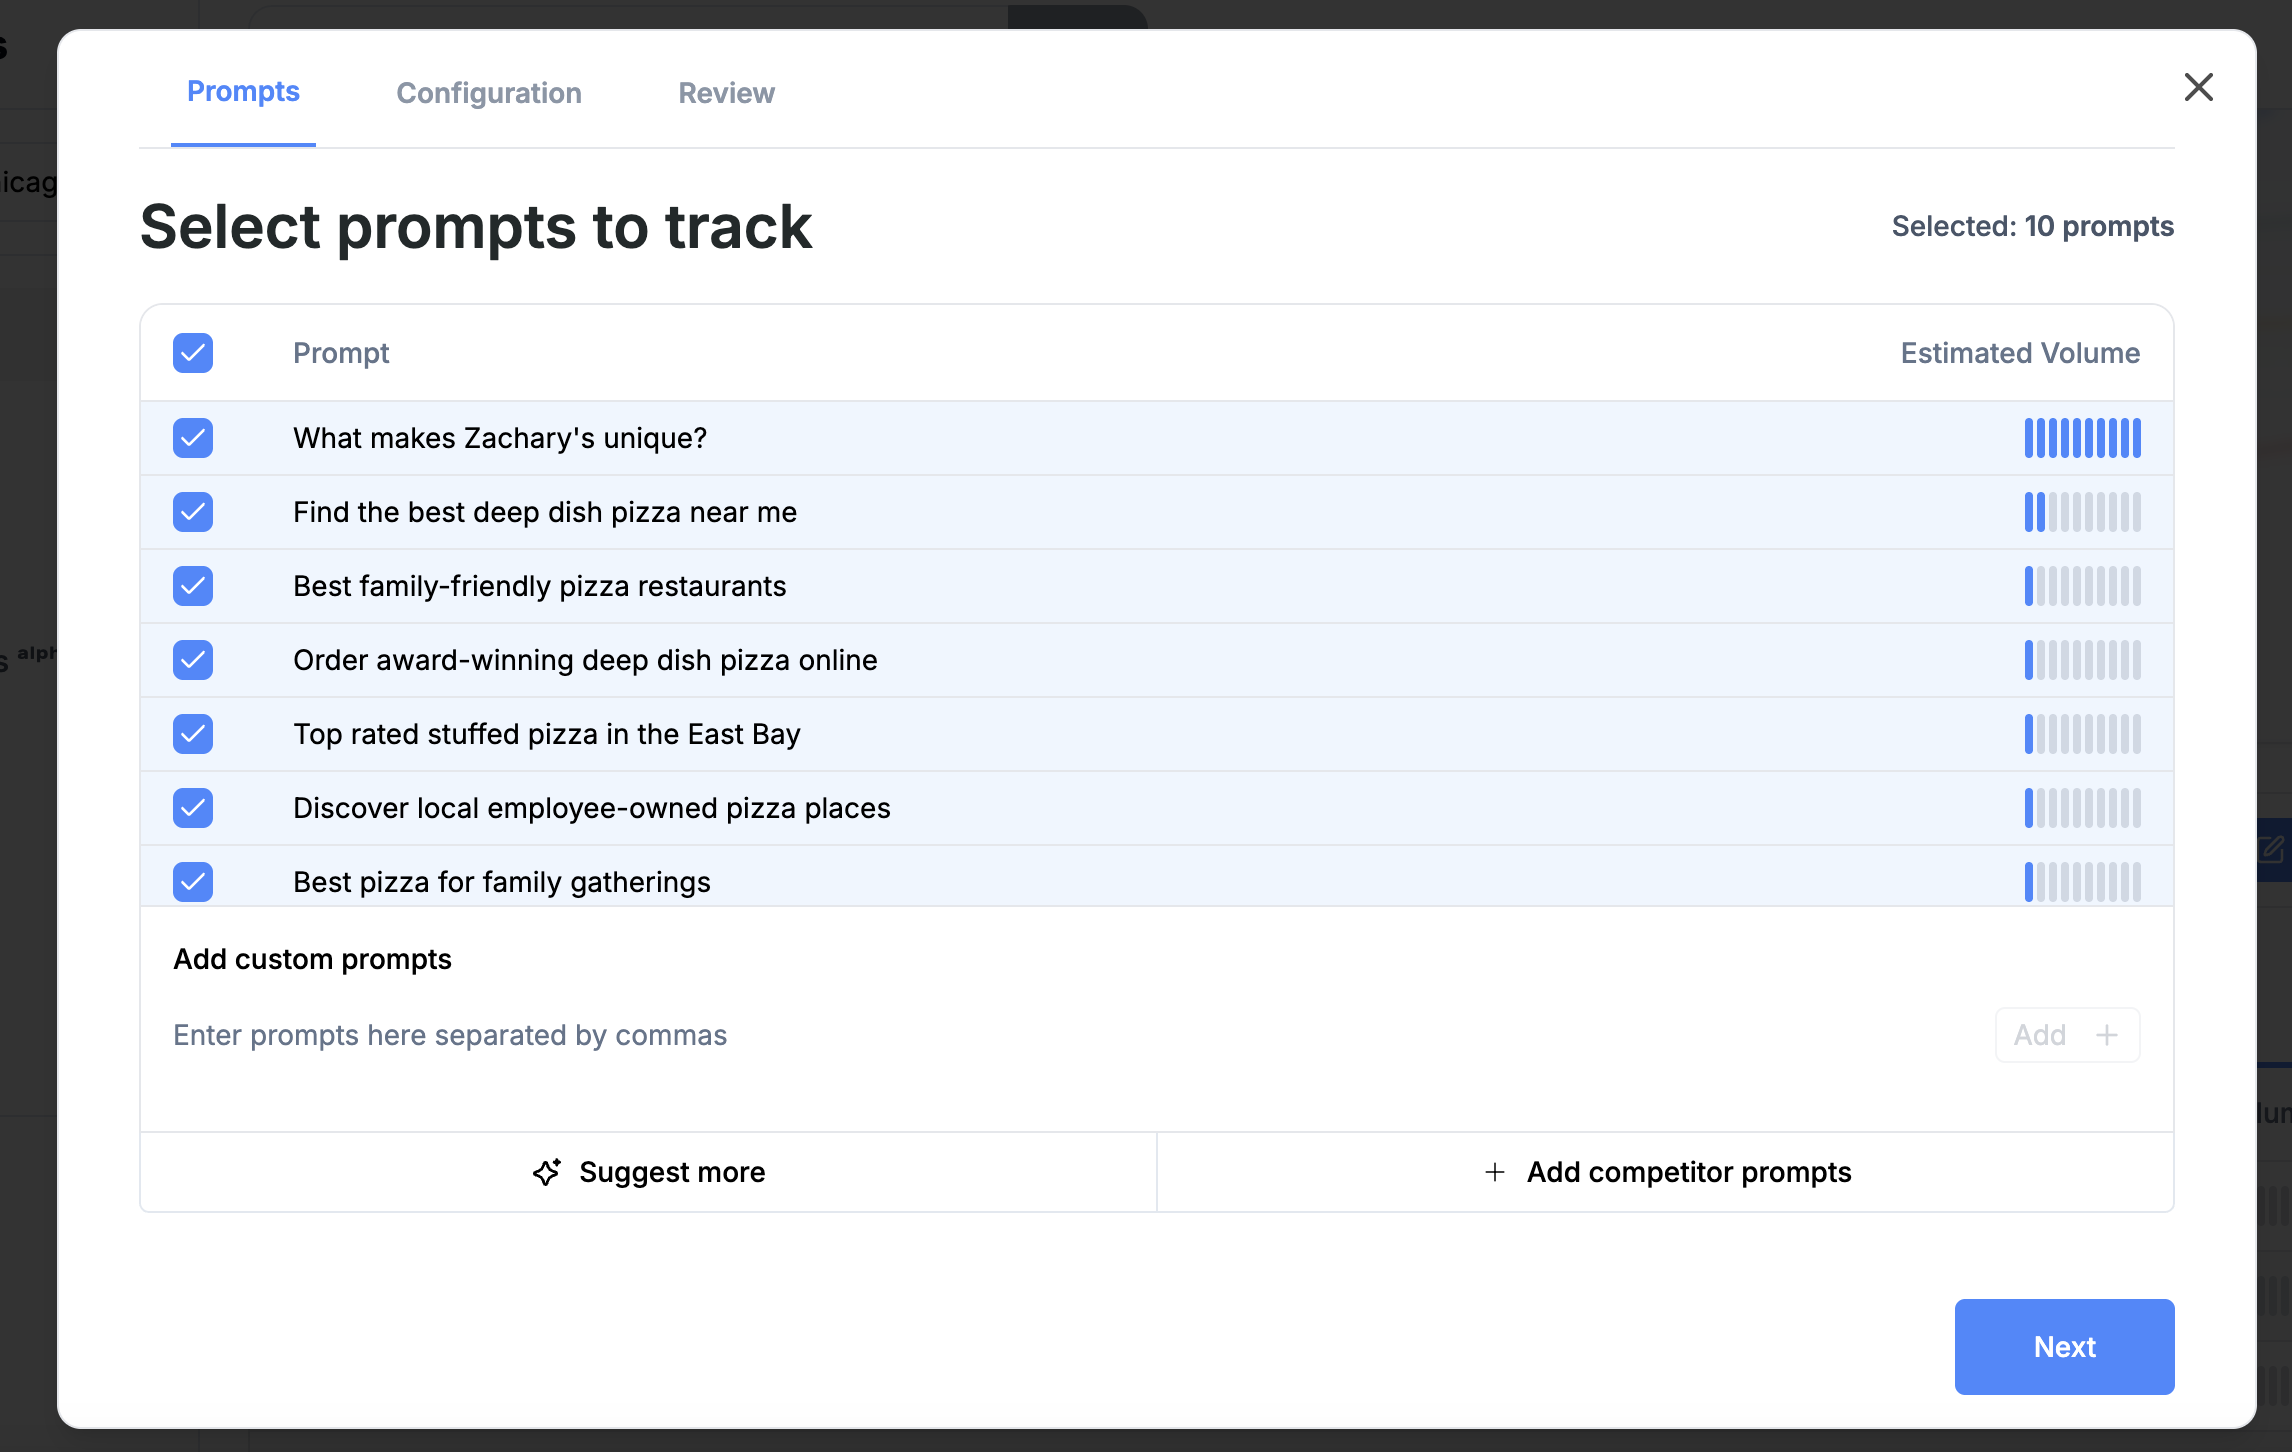Click volume bars for Zachary's unique prompt
The width and height of the screenshot is (2292, 1452).
click(2082, 438)
